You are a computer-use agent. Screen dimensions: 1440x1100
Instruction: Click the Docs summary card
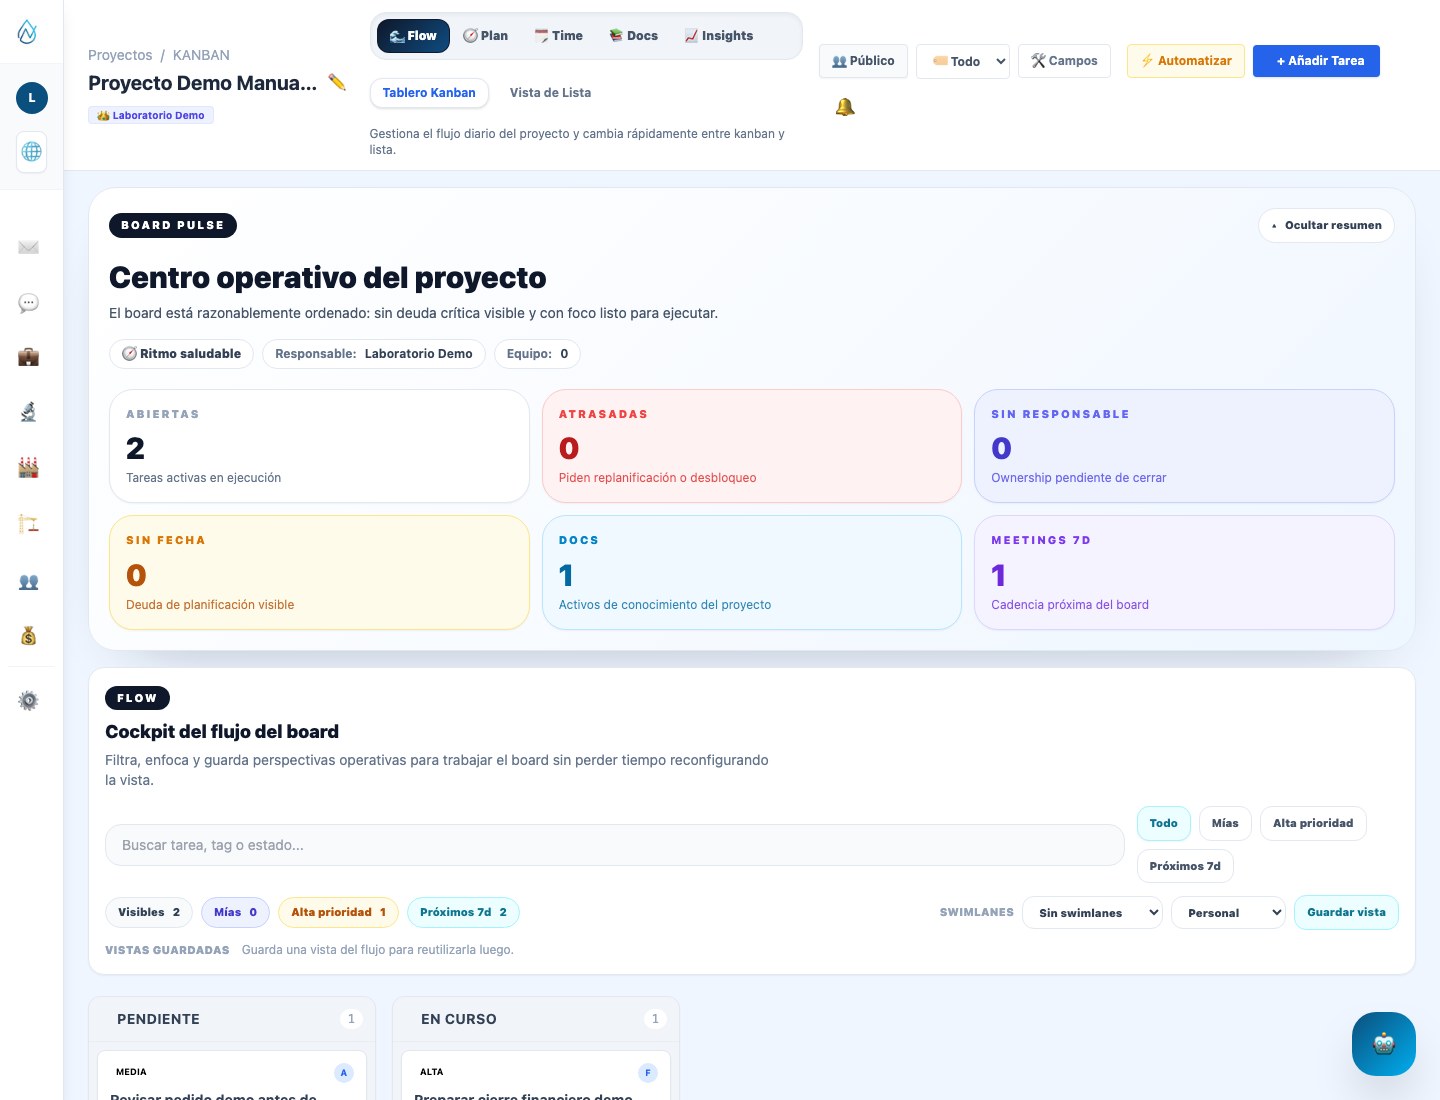752,573
